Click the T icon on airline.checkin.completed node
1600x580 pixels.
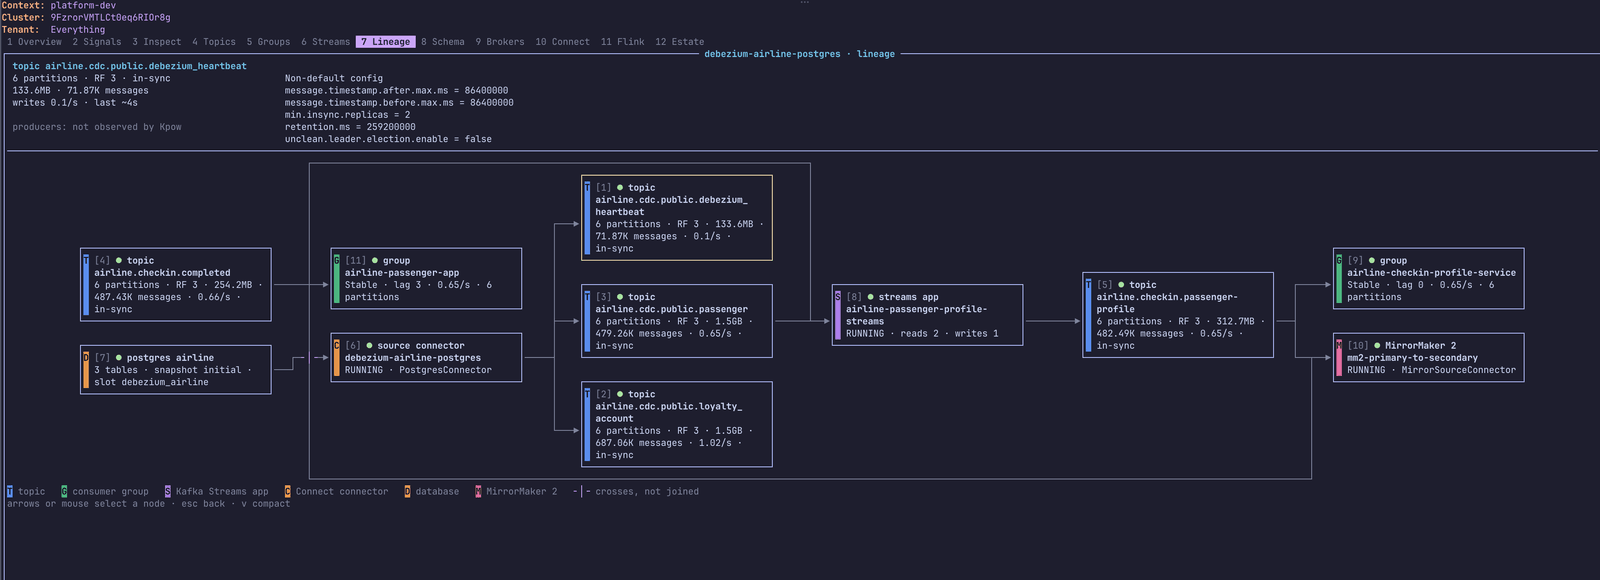tap(86, 260)
